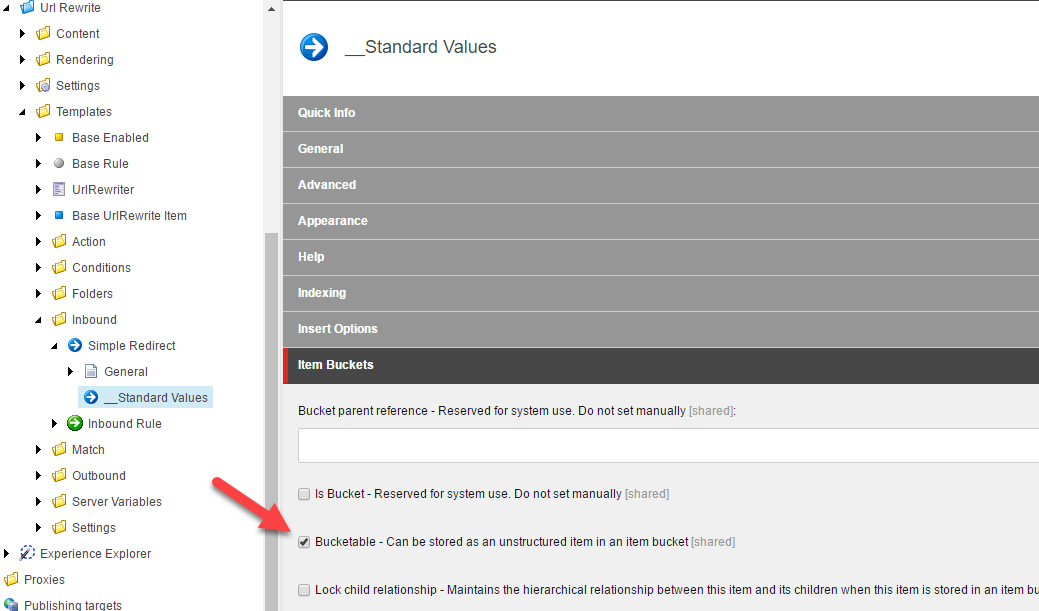1039x611 pixels.
Task: Click the Content folder icon
Action: click(x=43, y=33)
